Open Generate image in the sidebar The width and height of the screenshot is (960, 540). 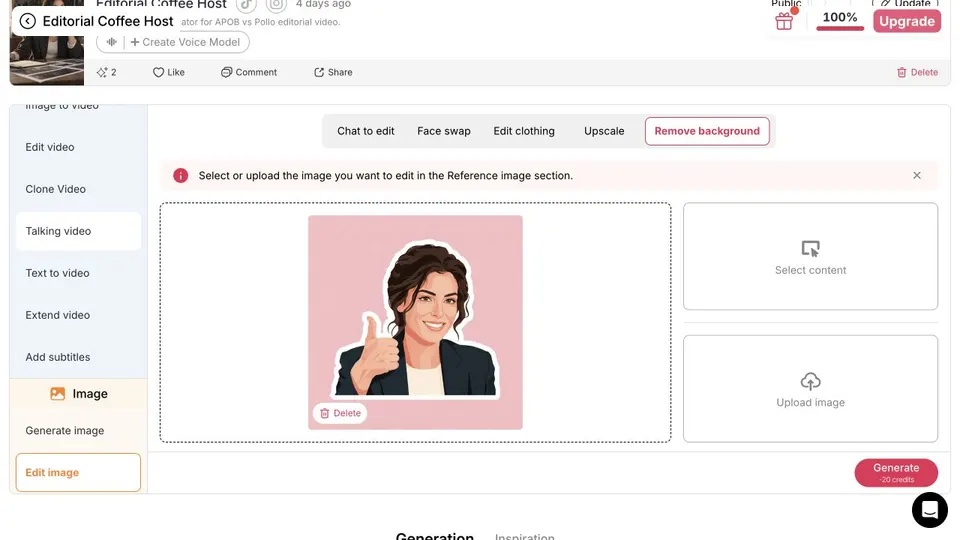point(78,430)
